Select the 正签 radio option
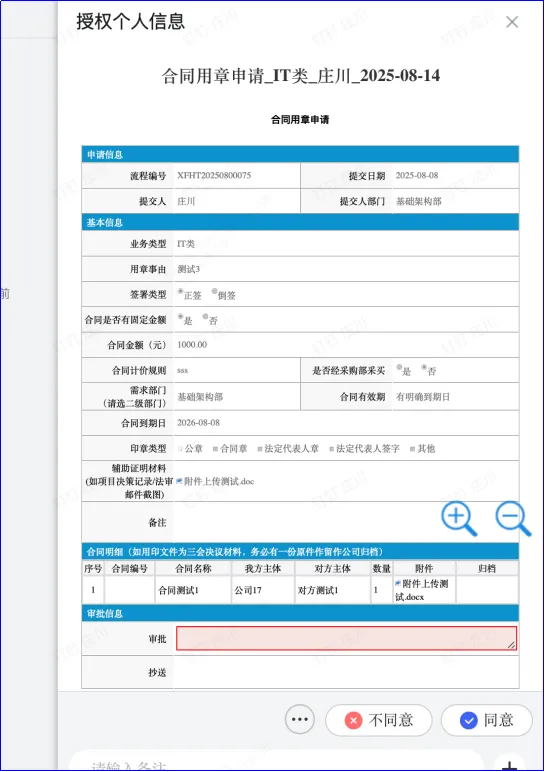The height and width of the screenshot is (772, 545). point(181,291)
